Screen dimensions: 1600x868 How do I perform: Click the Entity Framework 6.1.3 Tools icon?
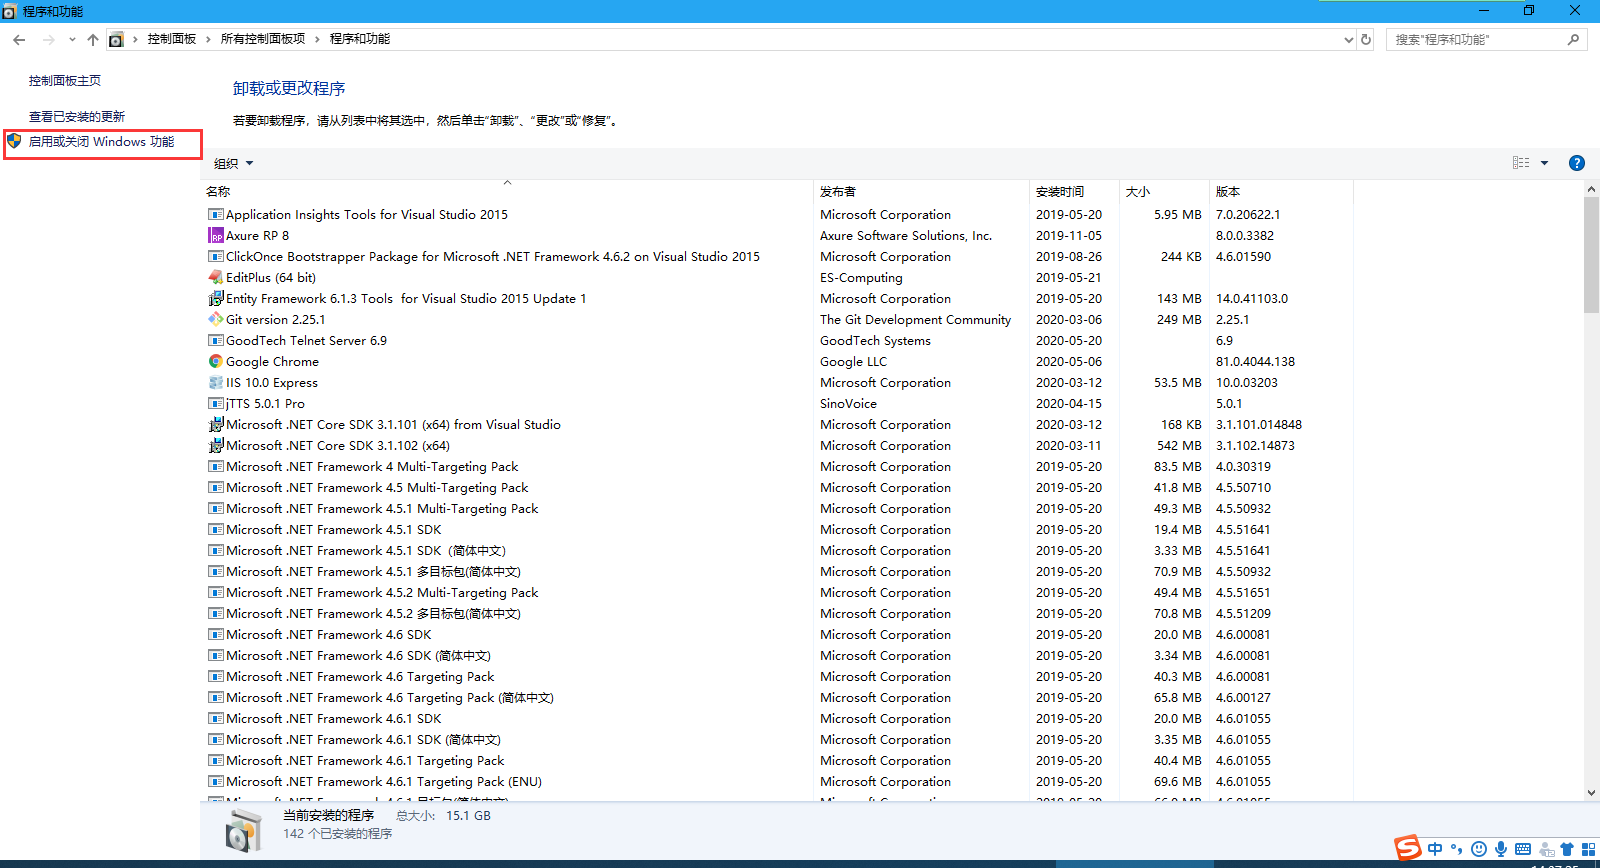(x=215, y=299)
